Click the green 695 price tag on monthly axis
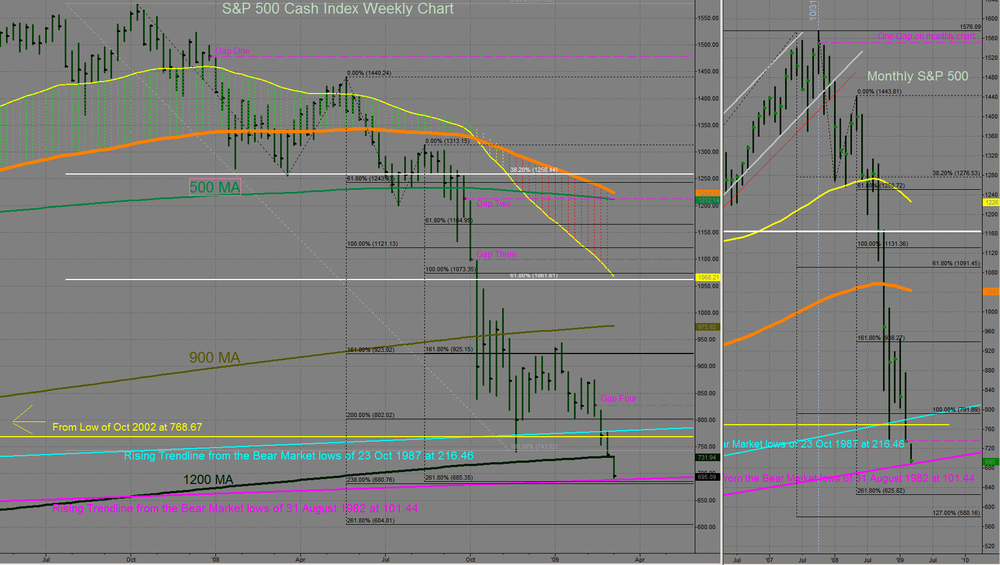The width and height of the screenshot is (1000, 565). point(991,462)
